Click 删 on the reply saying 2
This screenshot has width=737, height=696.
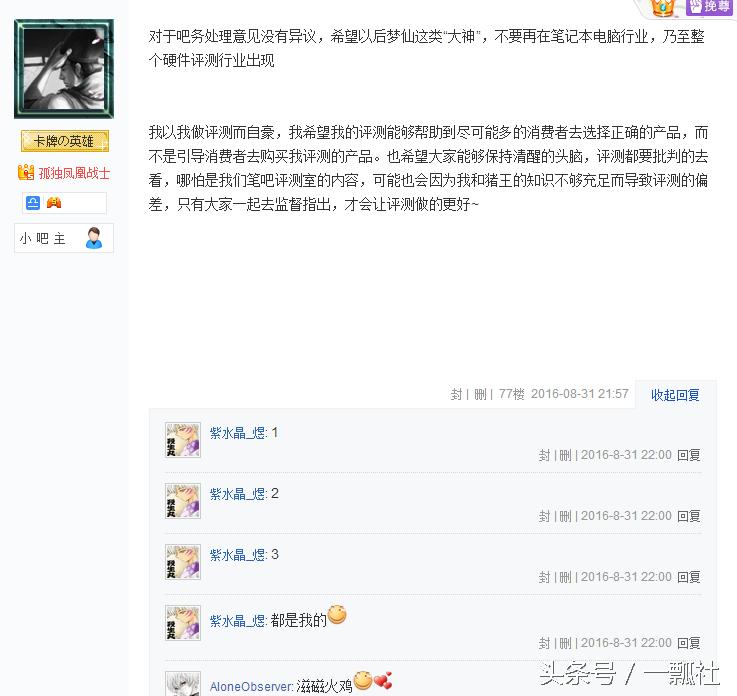565,516
